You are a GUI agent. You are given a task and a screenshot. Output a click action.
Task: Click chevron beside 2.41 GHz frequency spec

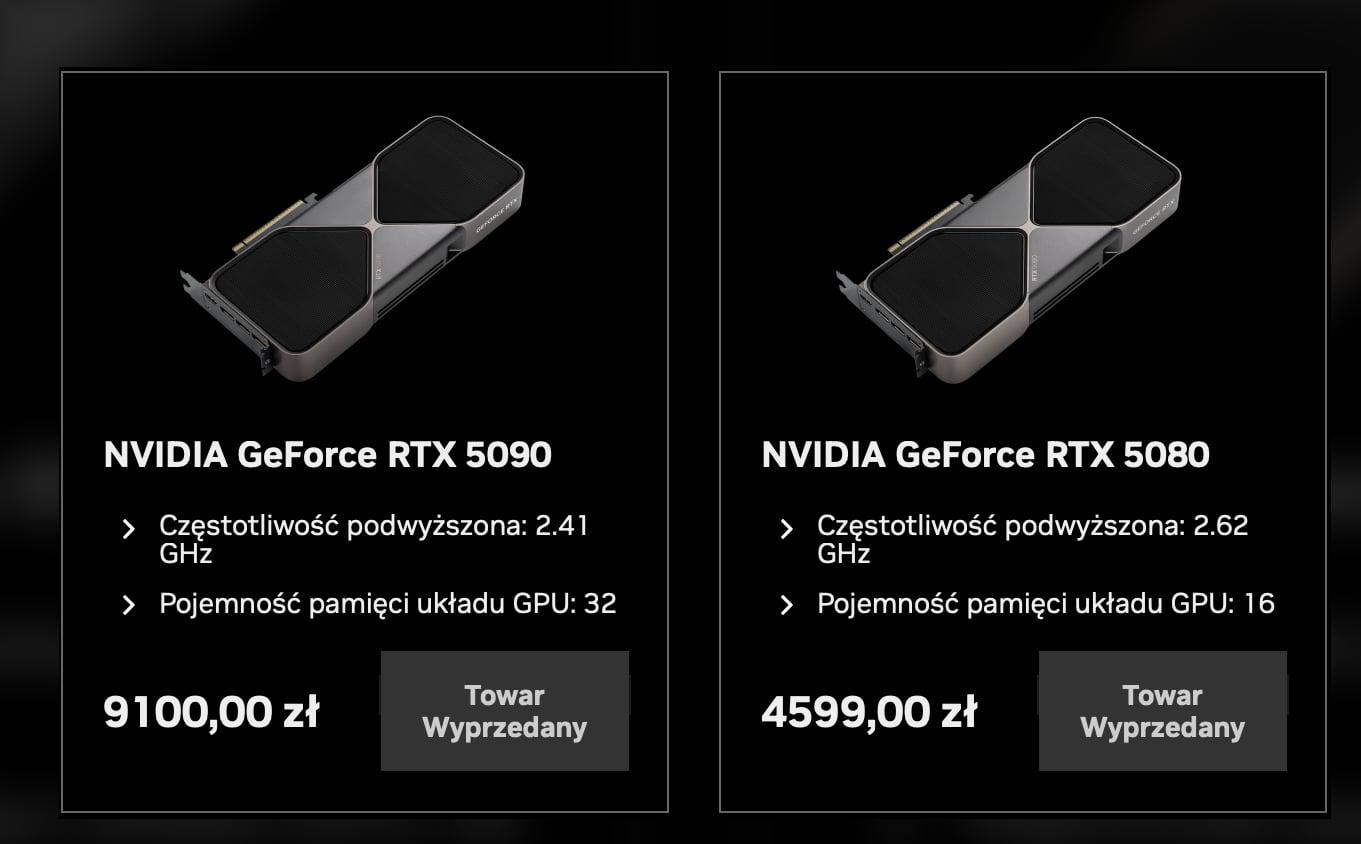point(128,530)
